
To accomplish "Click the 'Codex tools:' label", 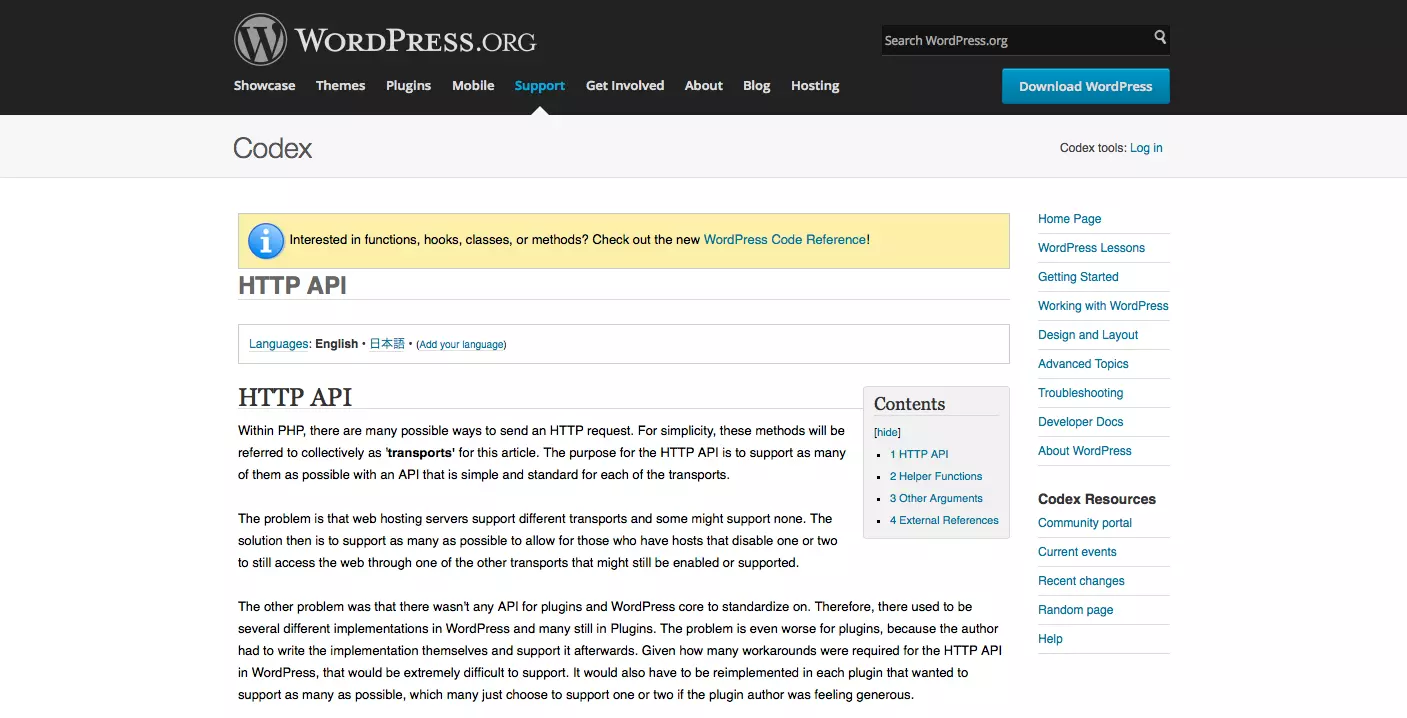I will tap(1093, 148).
